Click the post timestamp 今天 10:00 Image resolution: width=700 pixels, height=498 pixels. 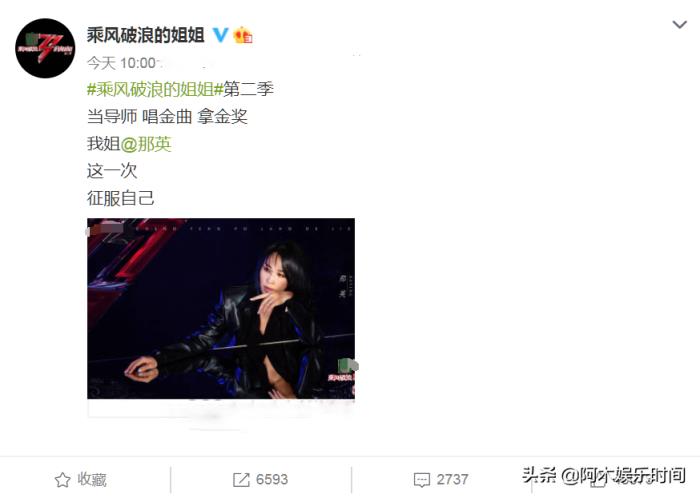pos(121,63)
